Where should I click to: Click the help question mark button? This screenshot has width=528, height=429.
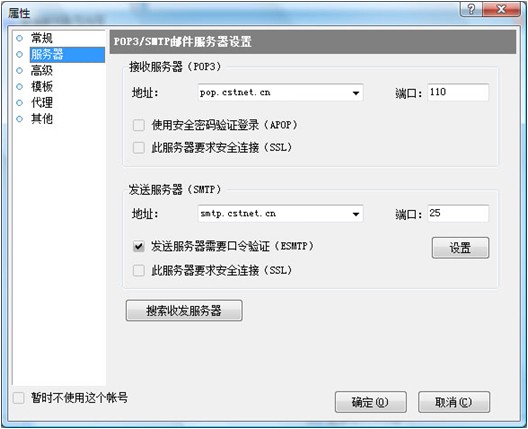point(471,9)
